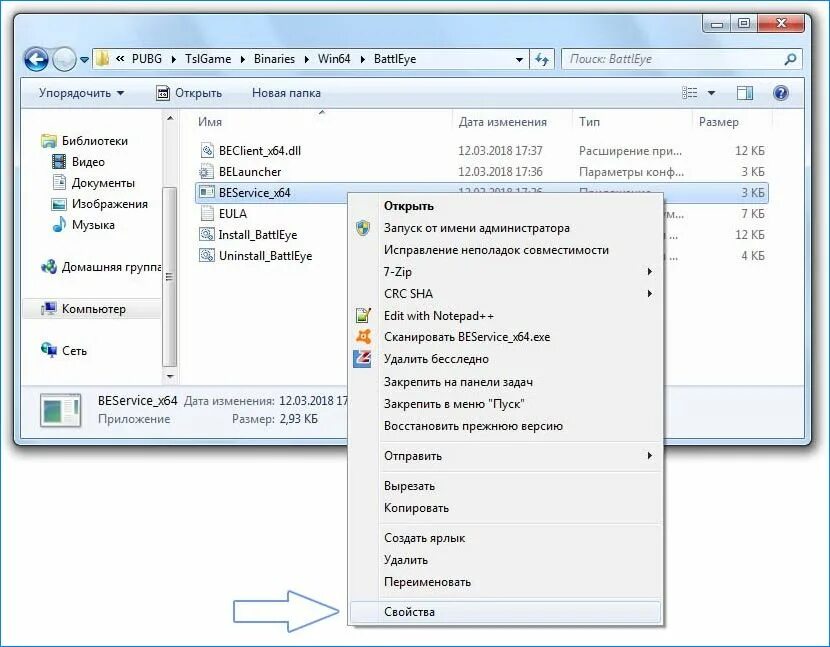Click the navigation pane scrollbar
The height and width of the screenshot is (647, 830).
click(x=169, y=276)
